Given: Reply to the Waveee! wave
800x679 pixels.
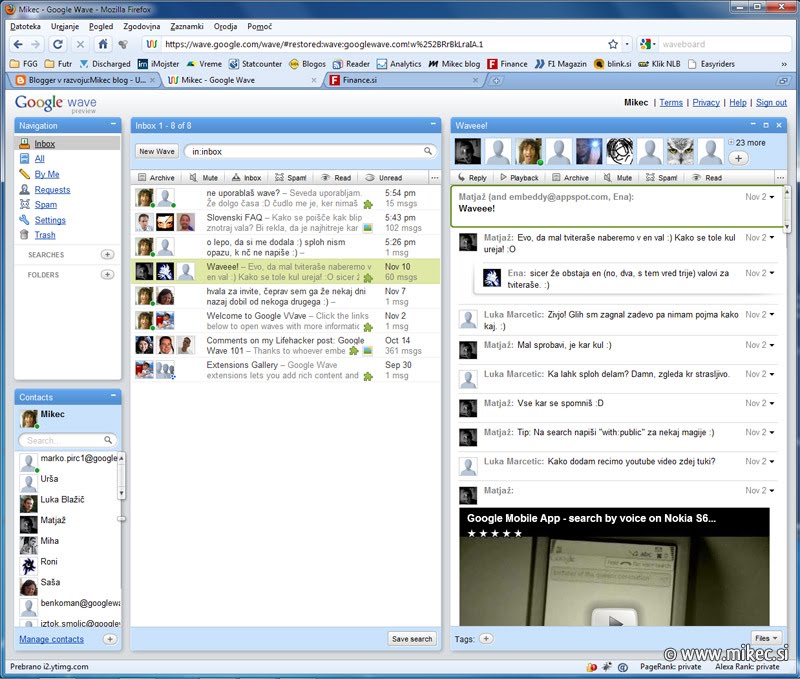Looking at the screenshot, I should tap(472, 178).
